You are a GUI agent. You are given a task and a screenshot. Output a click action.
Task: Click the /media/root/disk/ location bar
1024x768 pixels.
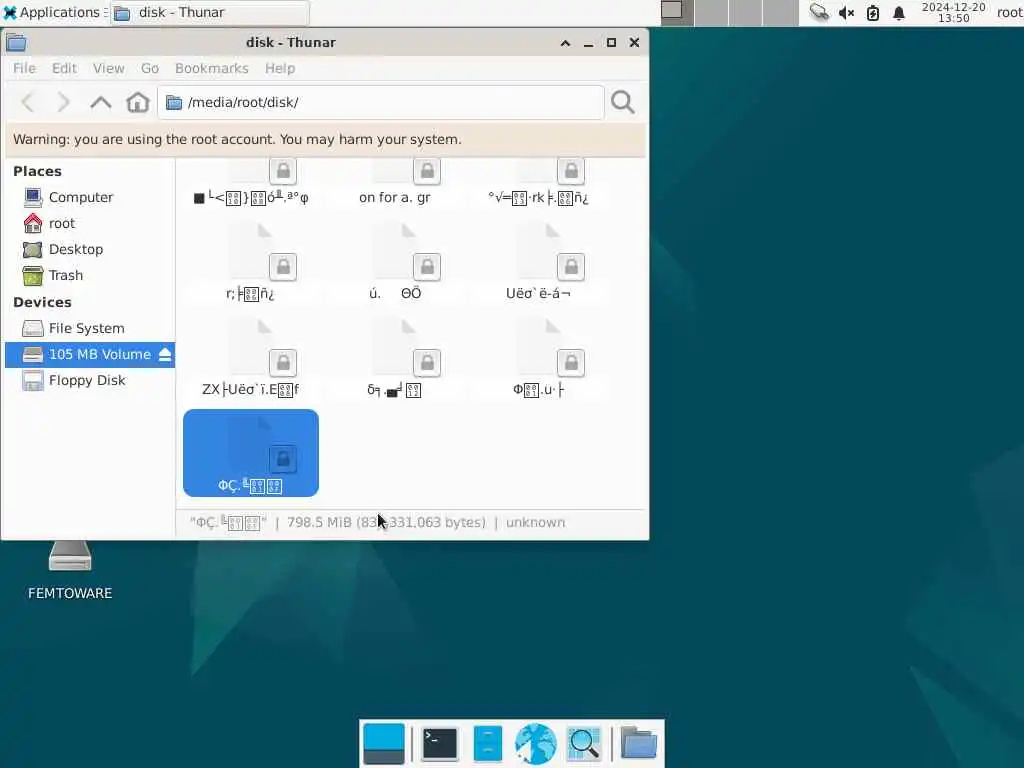[x=381, y=103]
